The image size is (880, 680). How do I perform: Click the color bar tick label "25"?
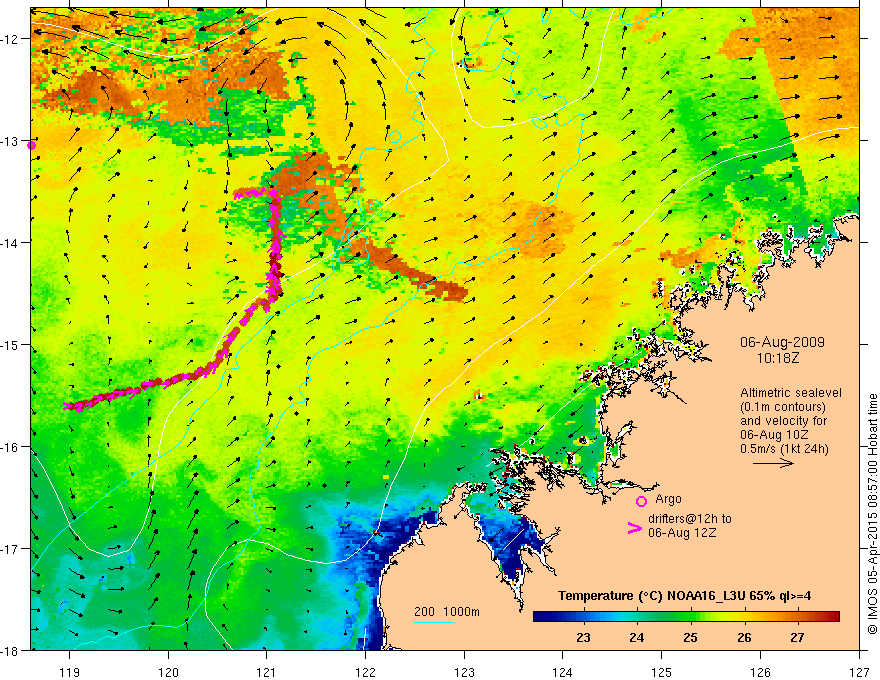coord(690,638)
